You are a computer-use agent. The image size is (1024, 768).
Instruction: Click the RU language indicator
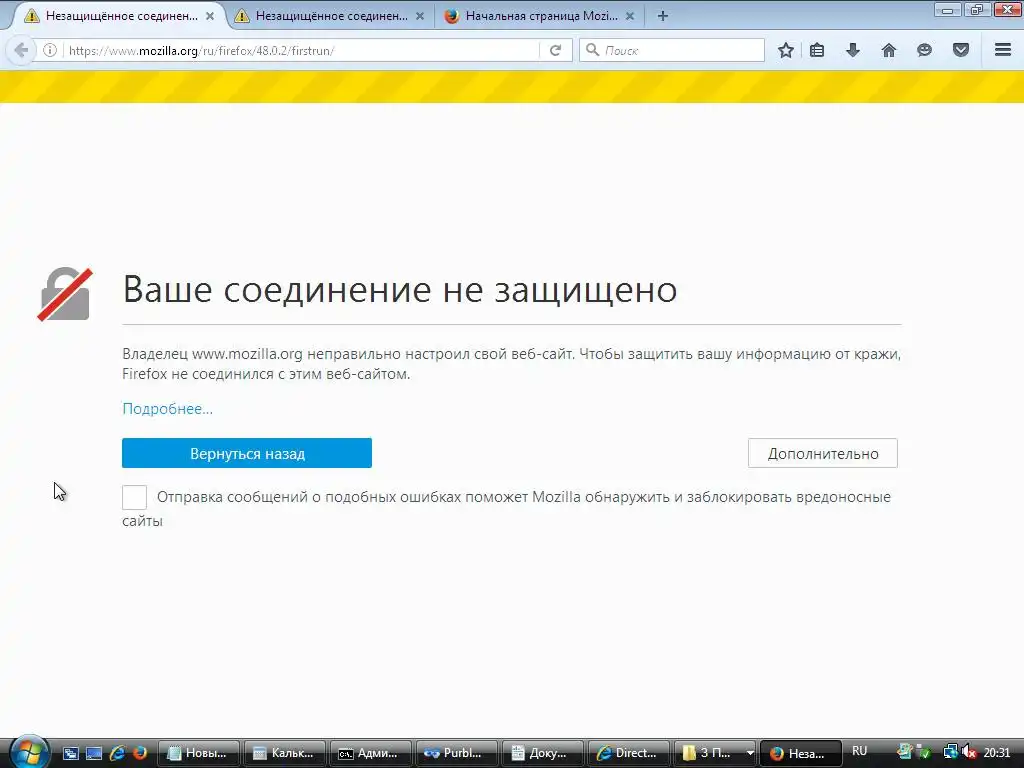[859, 751]
